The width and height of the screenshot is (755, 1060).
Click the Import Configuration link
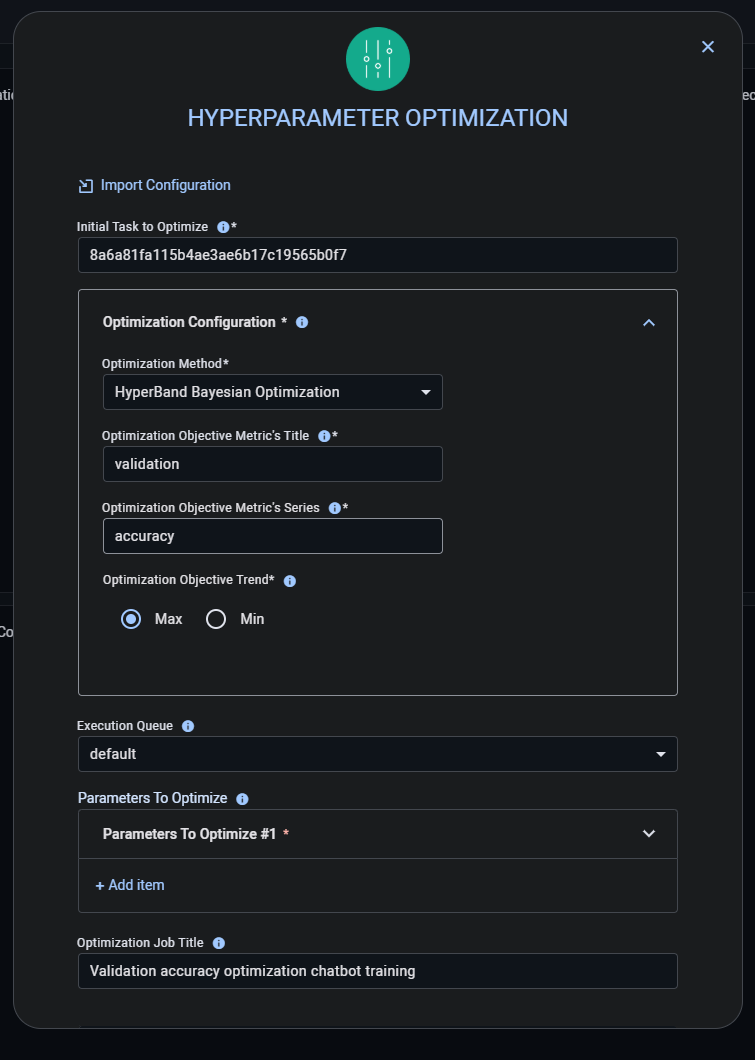coord(154,185)
